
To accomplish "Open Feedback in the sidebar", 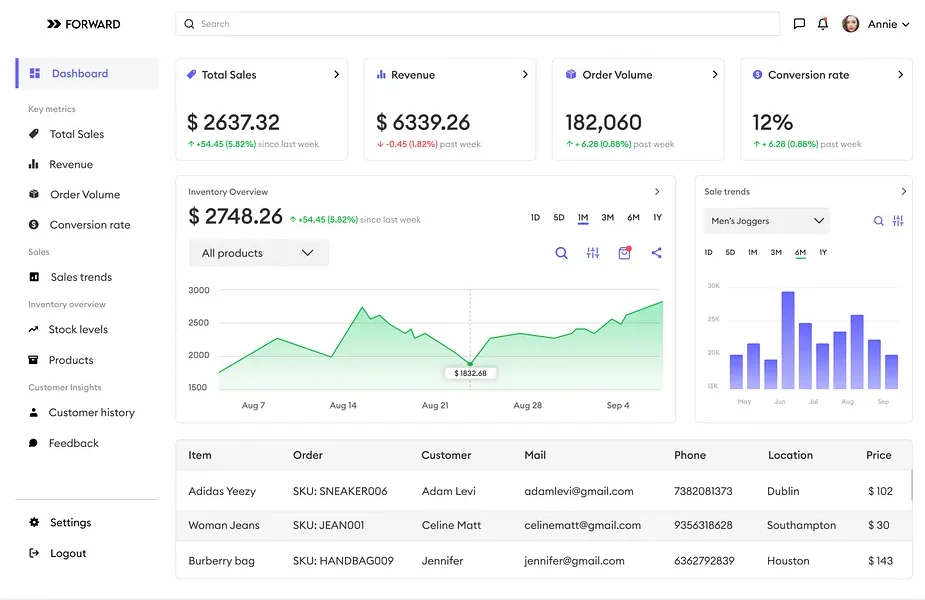I will pos(74,443).
